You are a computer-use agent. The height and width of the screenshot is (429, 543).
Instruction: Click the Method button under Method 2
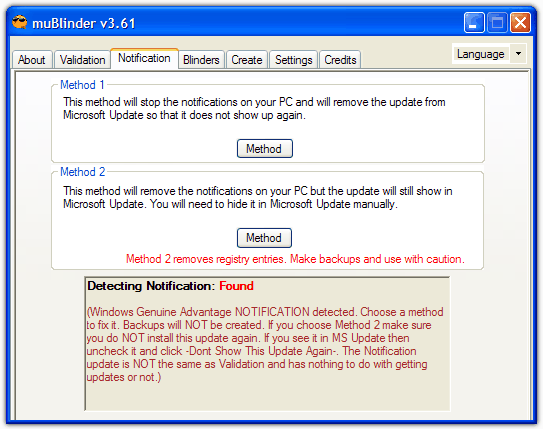coord(264,238)
